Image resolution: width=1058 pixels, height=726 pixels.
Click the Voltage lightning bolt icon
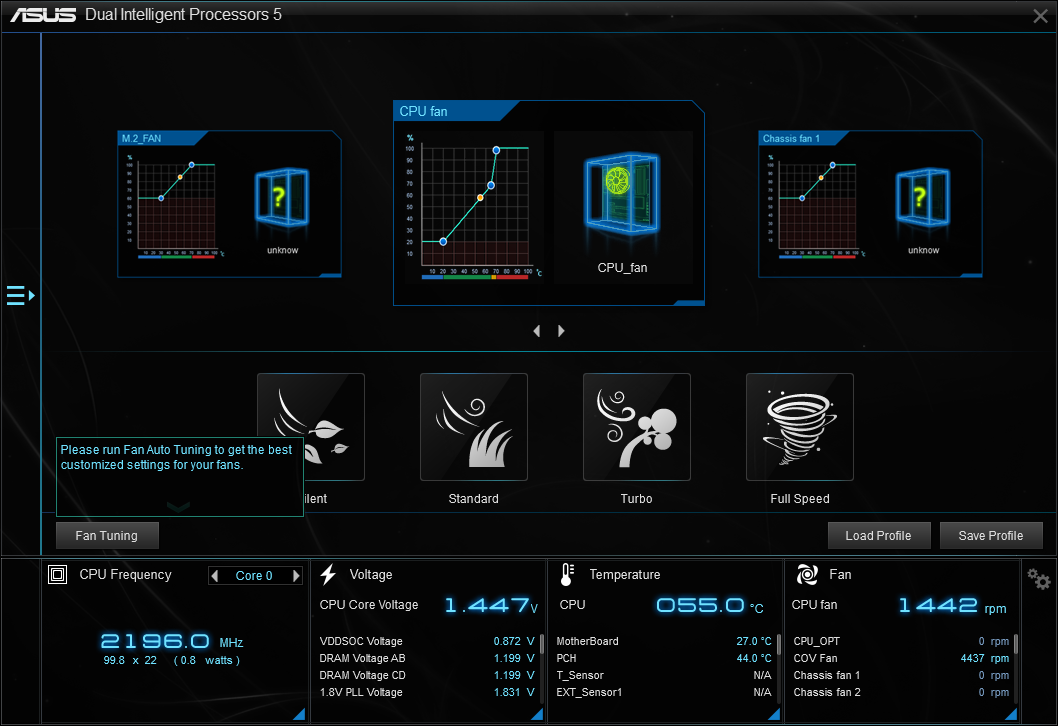(x=328, y=574)
